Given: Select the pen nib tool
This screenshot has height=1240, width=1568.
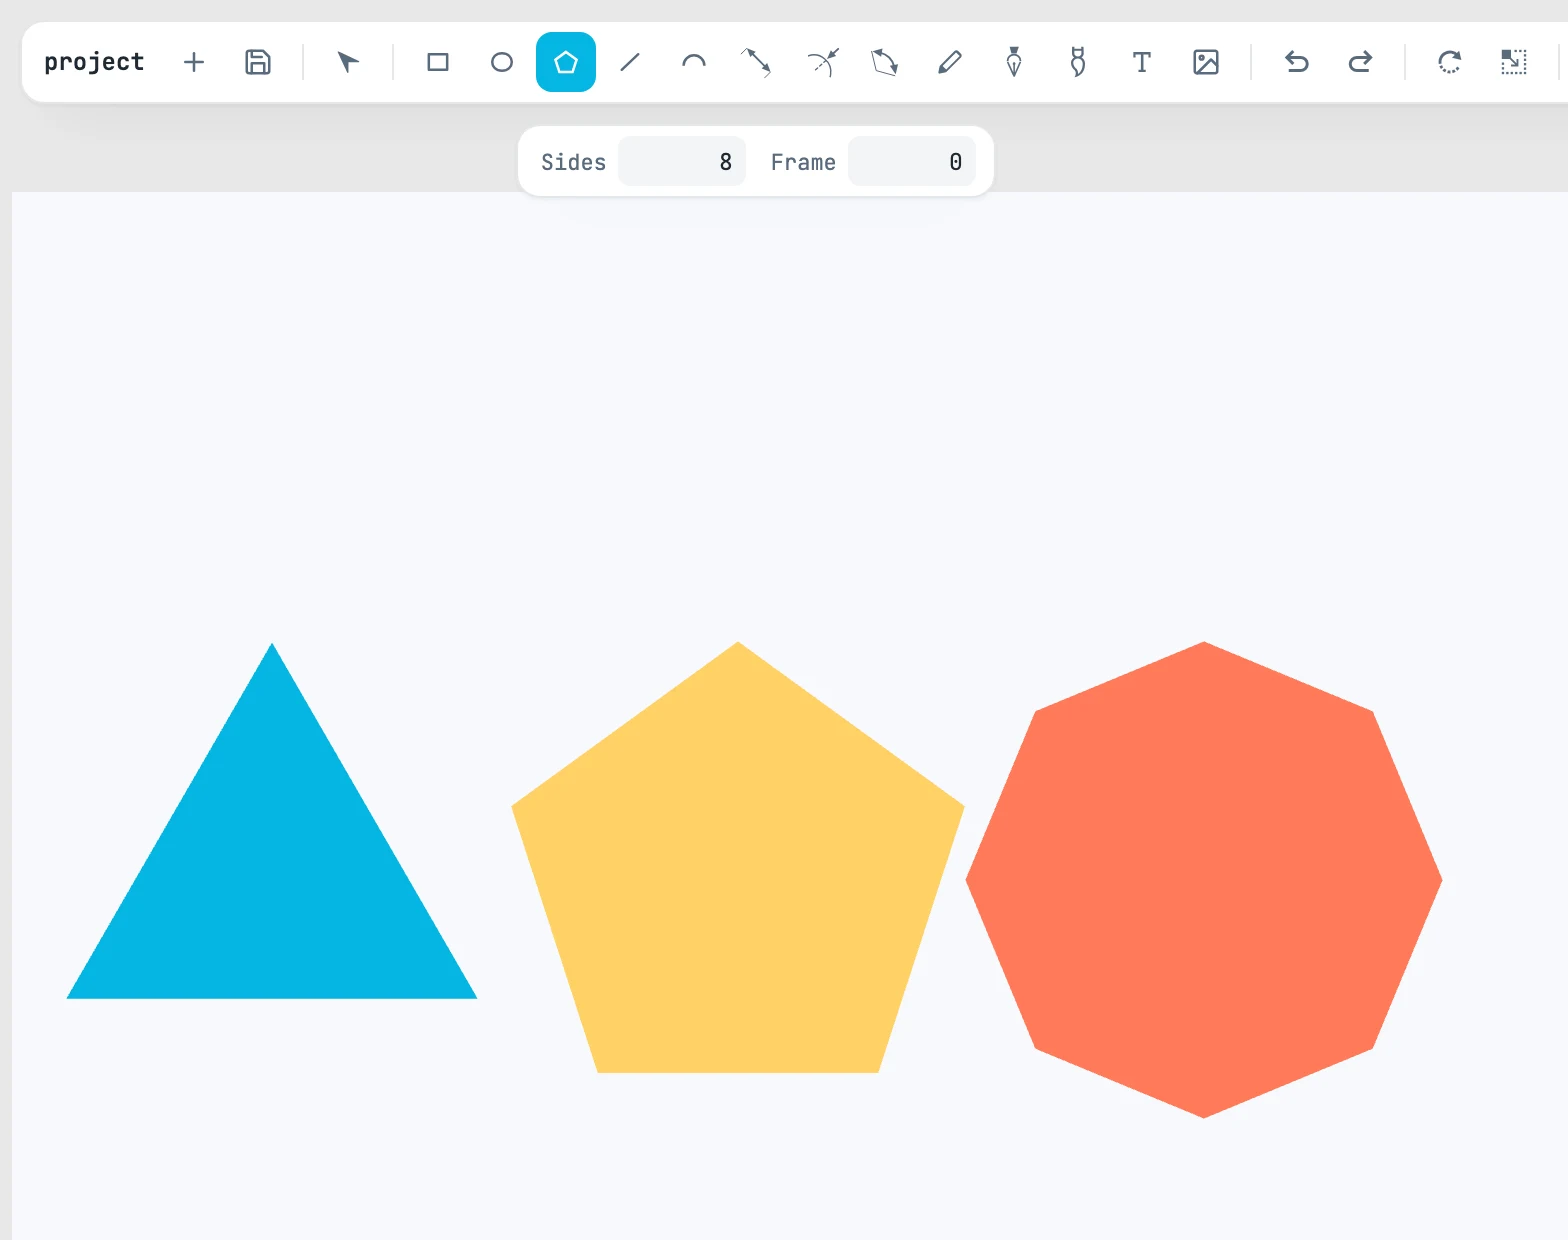Looking at the screenshot, I should click(1014, 62).
